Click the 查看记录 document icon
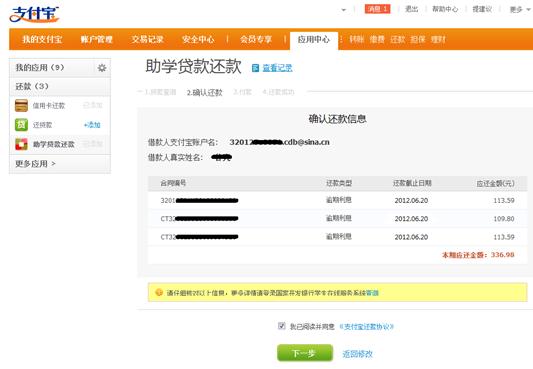 255,68
